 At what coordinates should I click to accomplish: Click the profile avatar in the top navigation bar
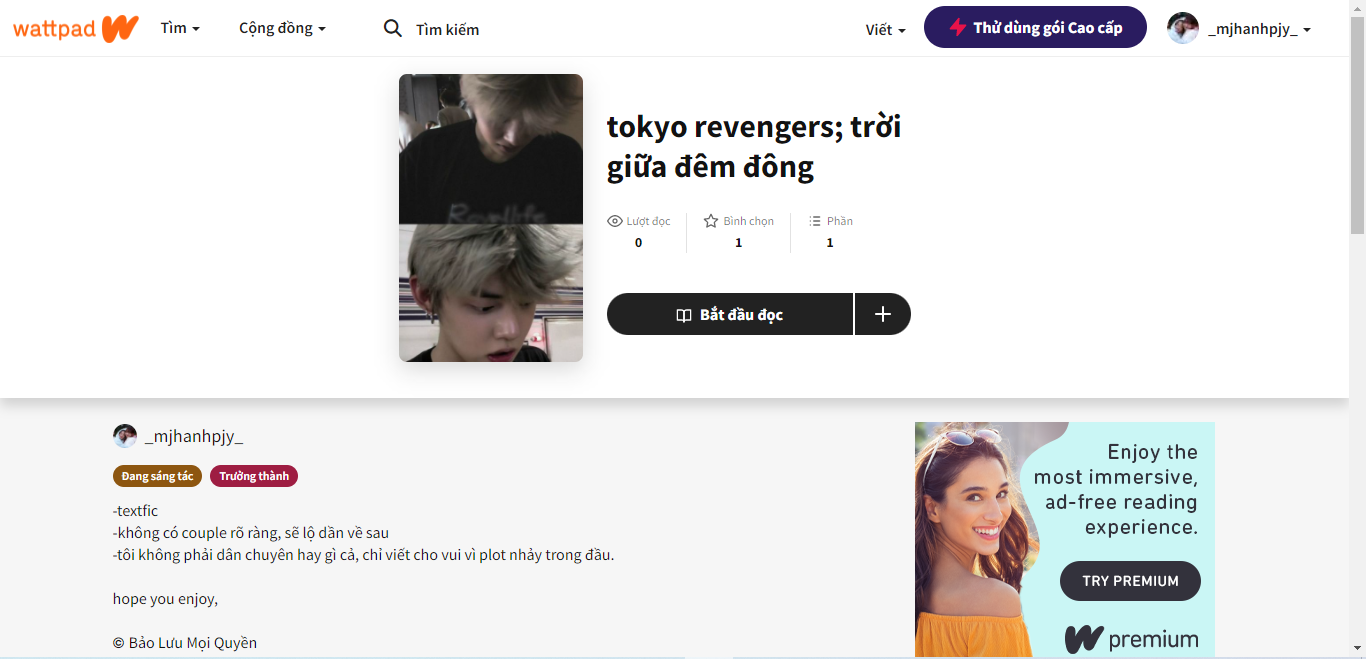[1183, 29]
